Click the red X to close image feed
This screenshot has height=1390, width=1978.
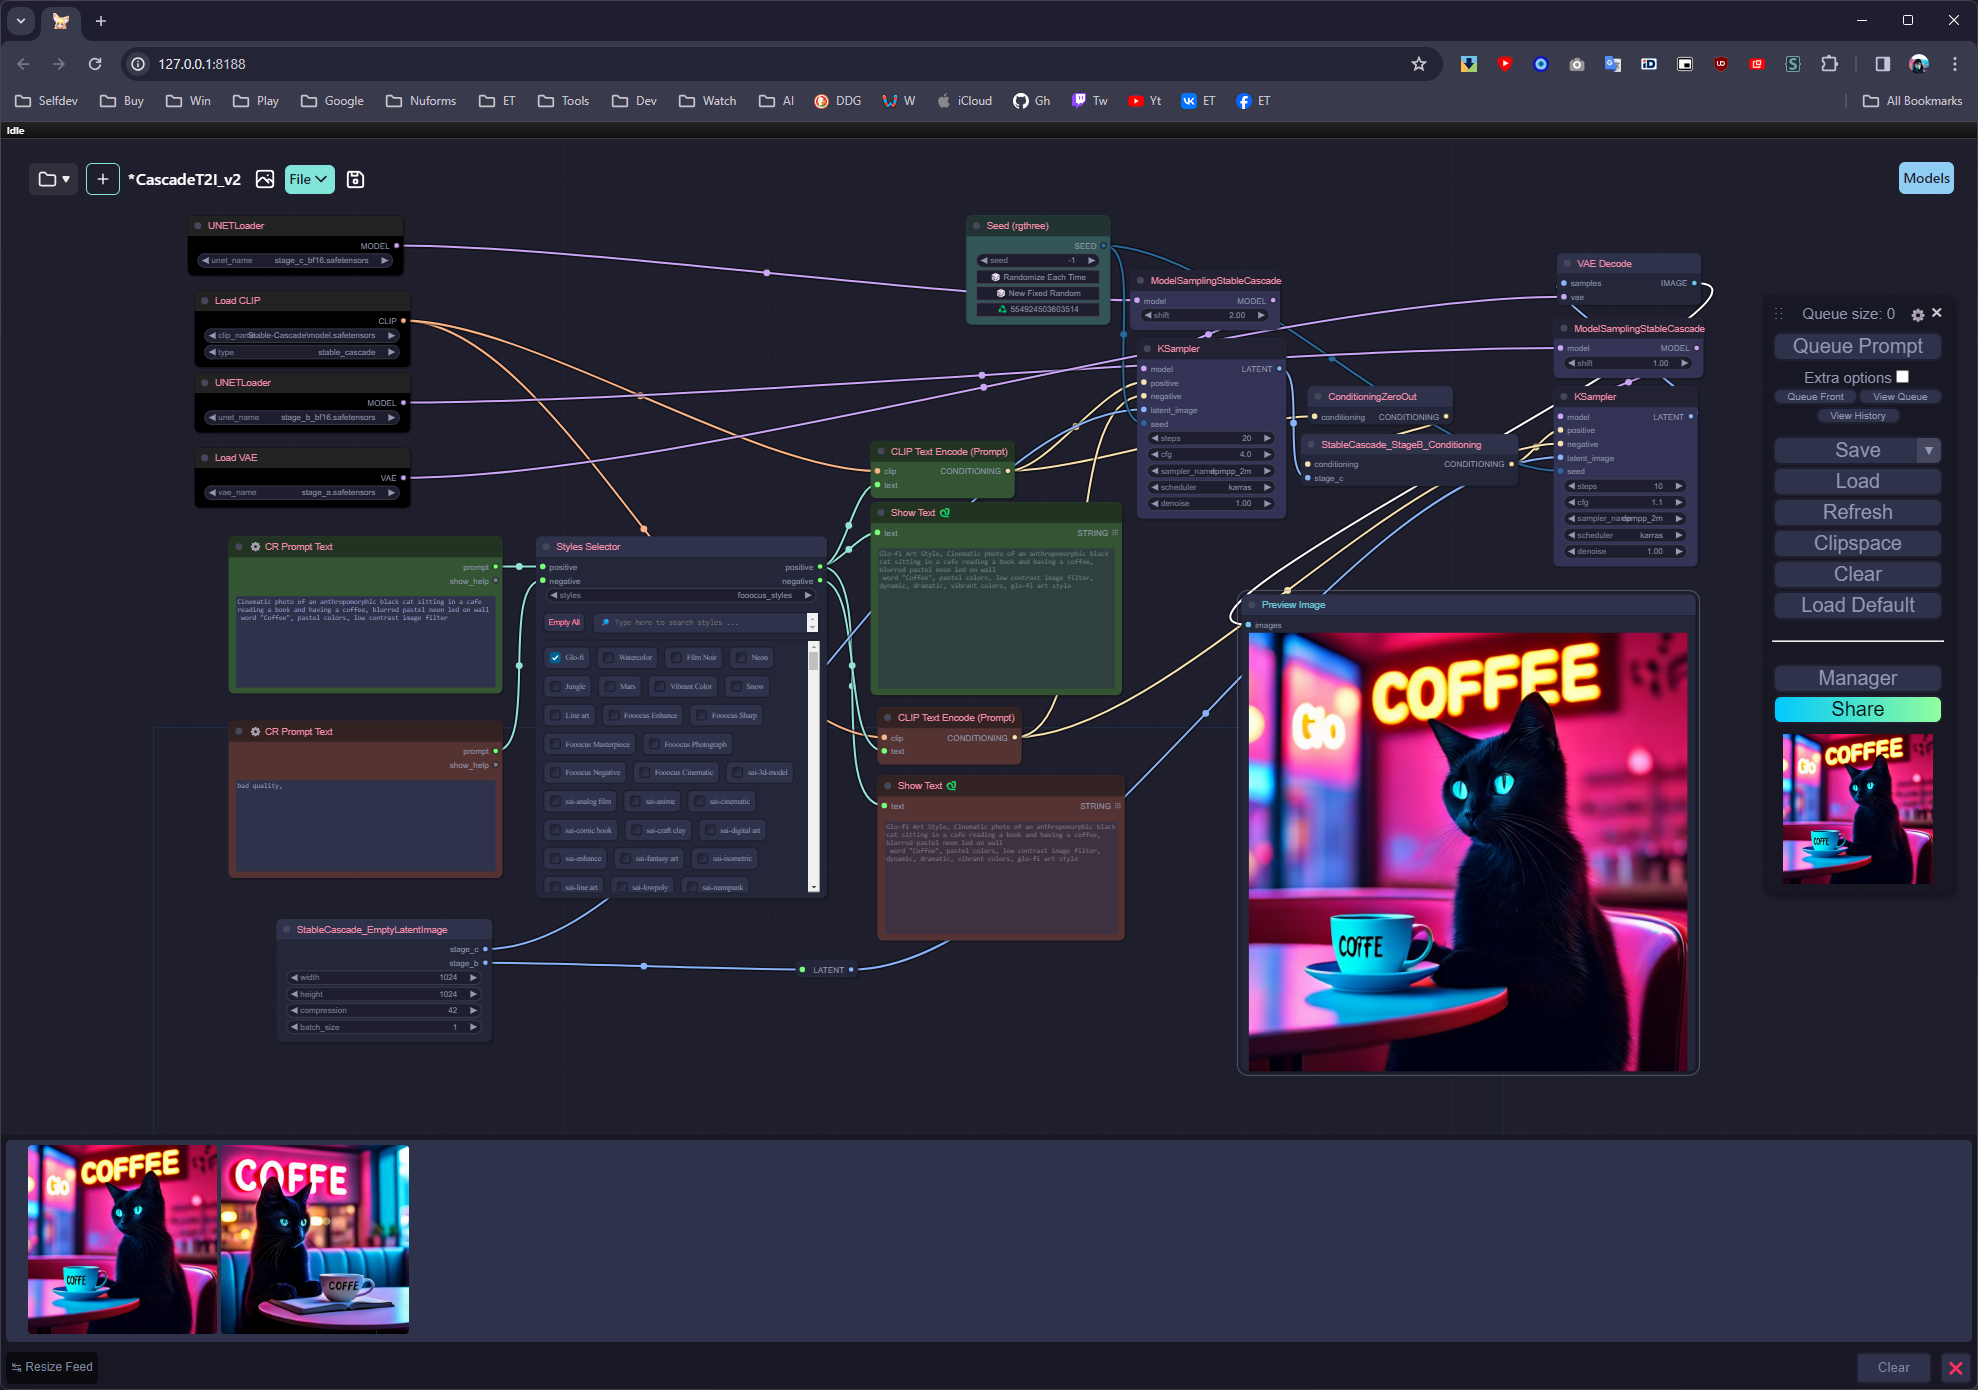tap(1955, 1368)
